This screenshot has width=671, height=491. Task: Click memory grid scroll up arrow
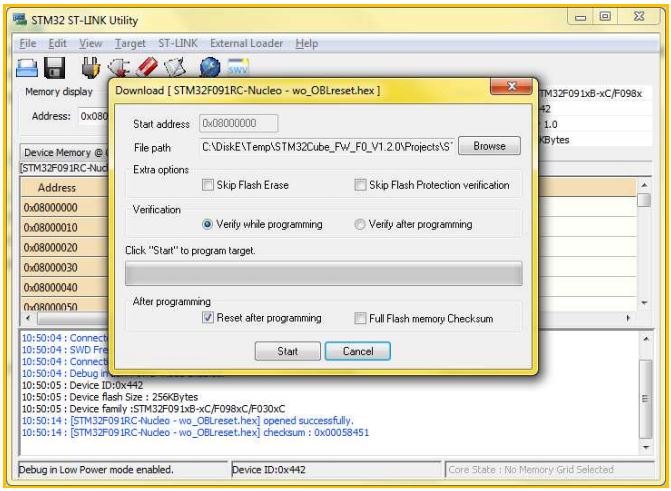644,185
